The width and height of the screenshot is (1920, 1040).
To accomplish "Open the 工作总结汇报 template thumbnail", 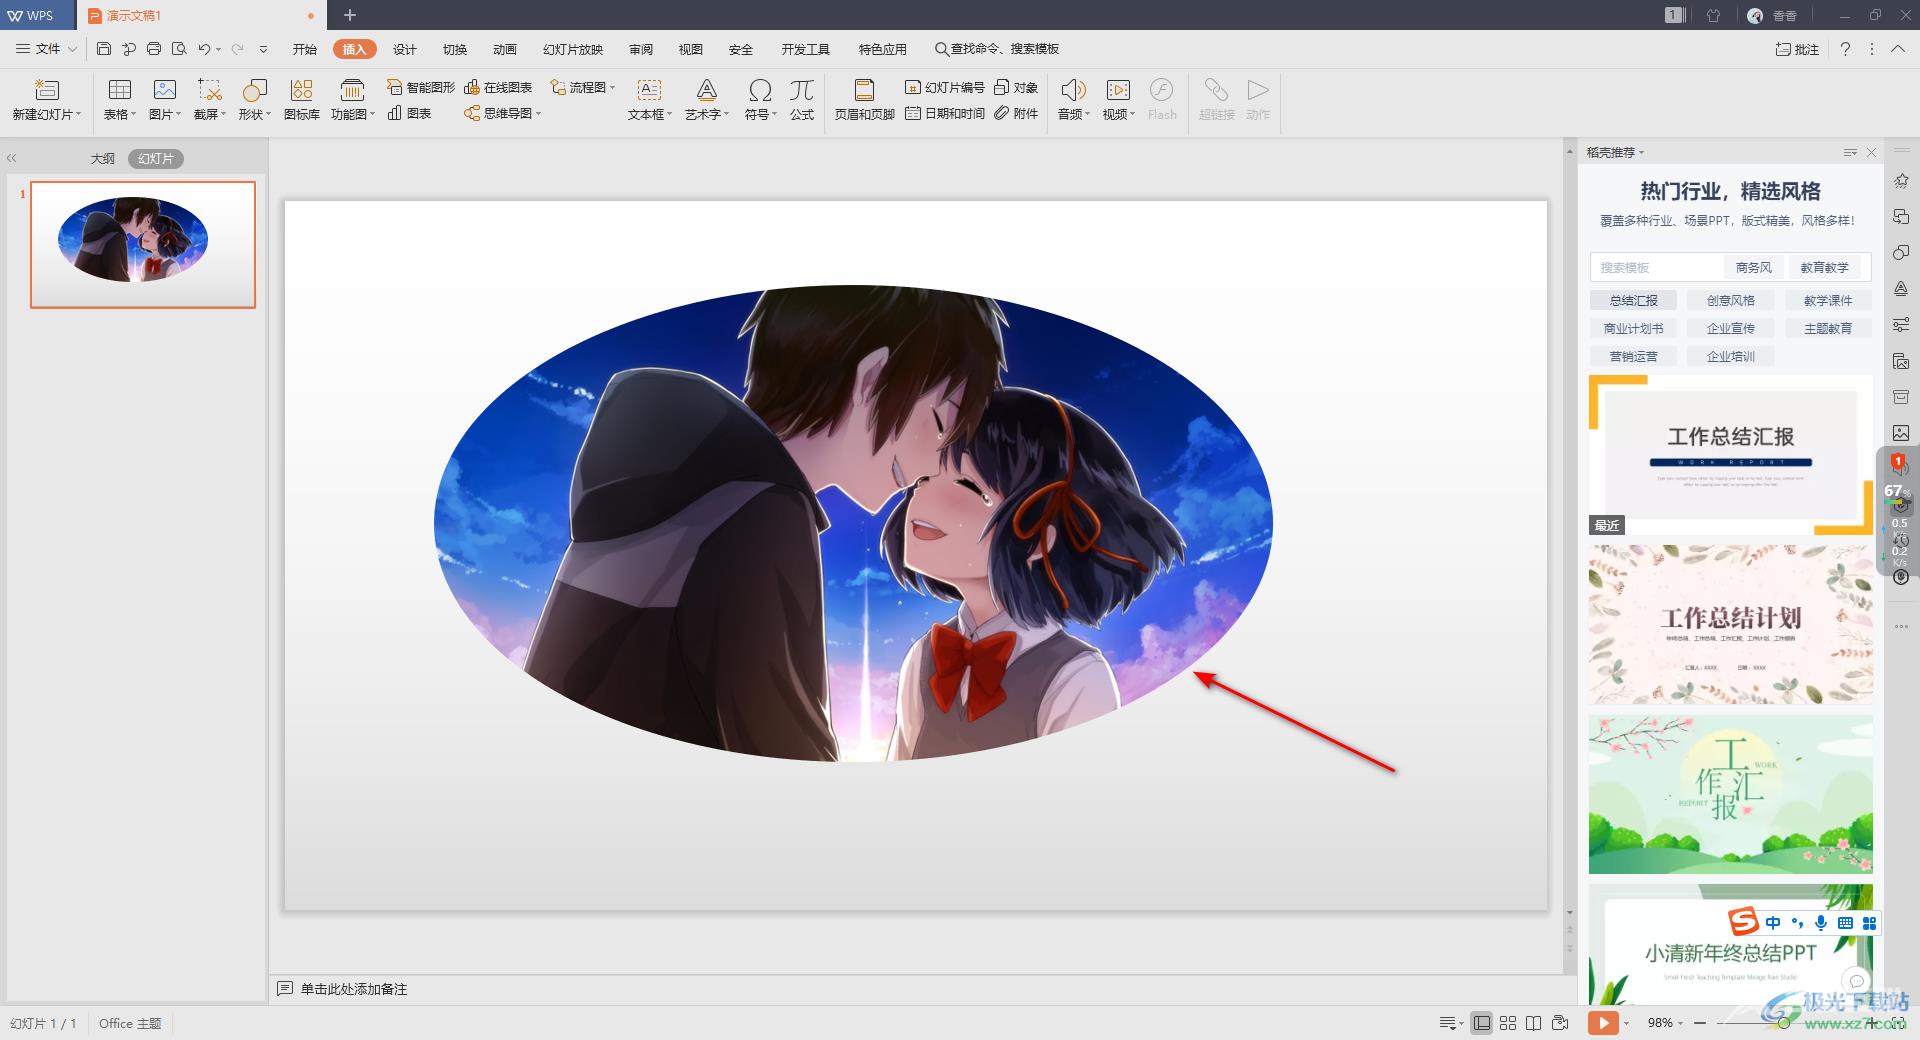I will [x=1730, y=455].
